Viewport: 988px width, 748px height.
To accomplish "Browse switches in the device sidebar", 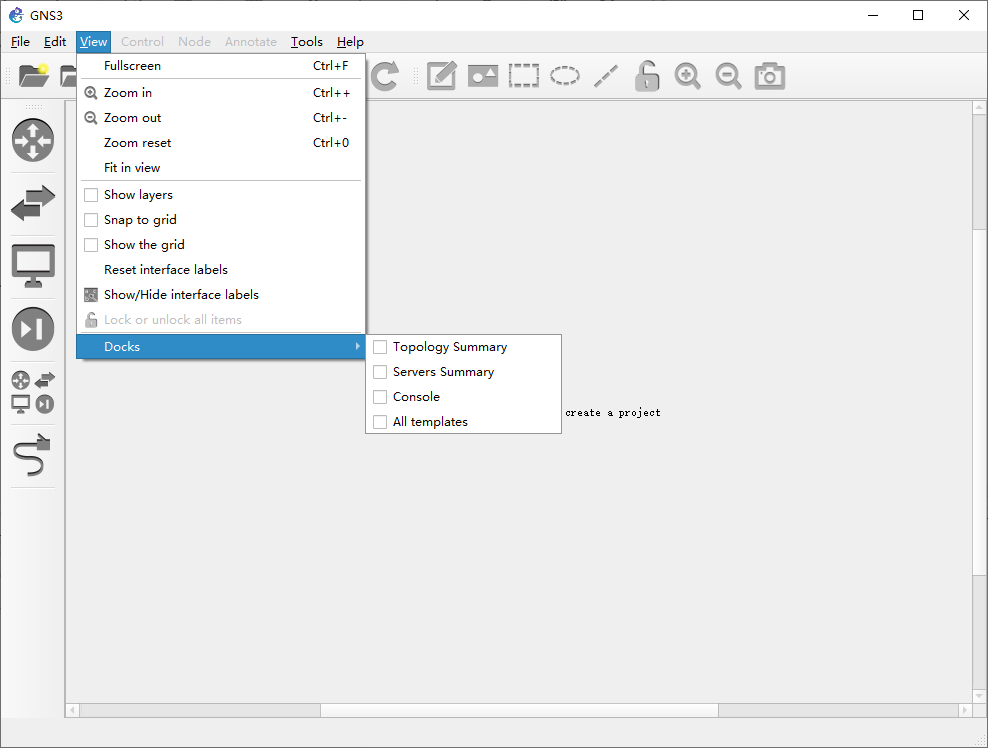I will tap(33, 203).
